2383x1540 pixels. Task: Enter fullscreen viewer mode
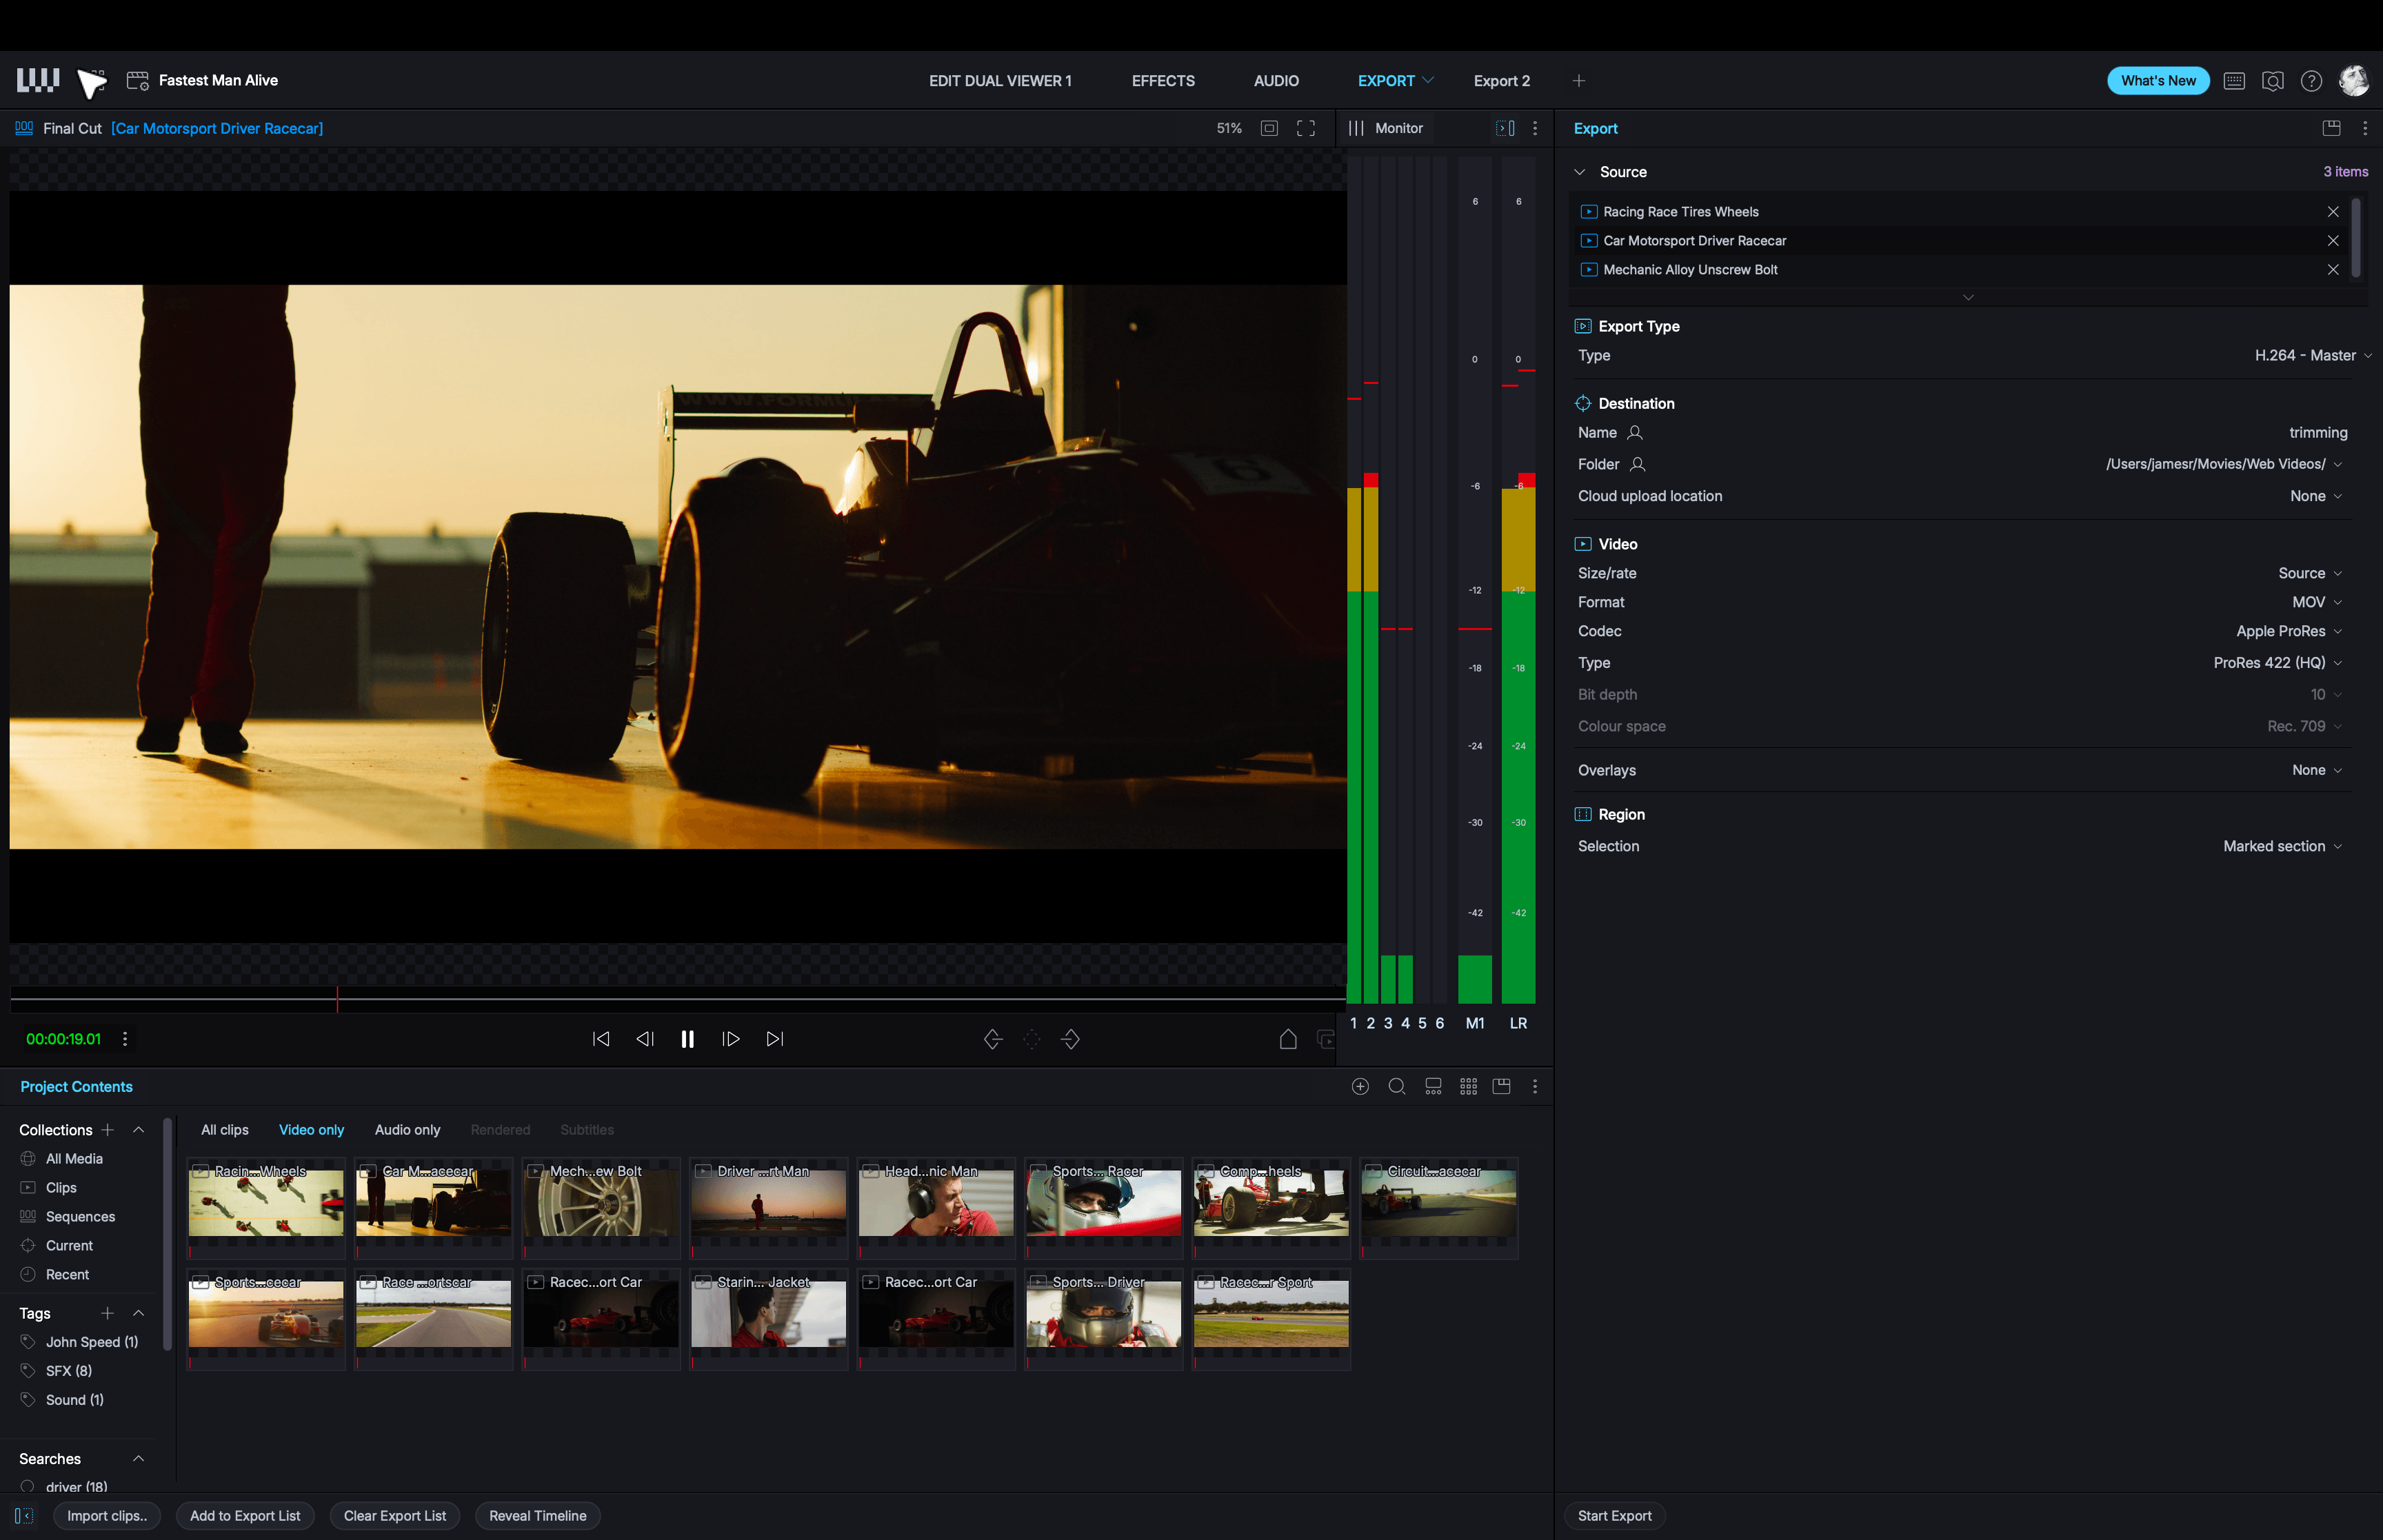click(1306, 128)
